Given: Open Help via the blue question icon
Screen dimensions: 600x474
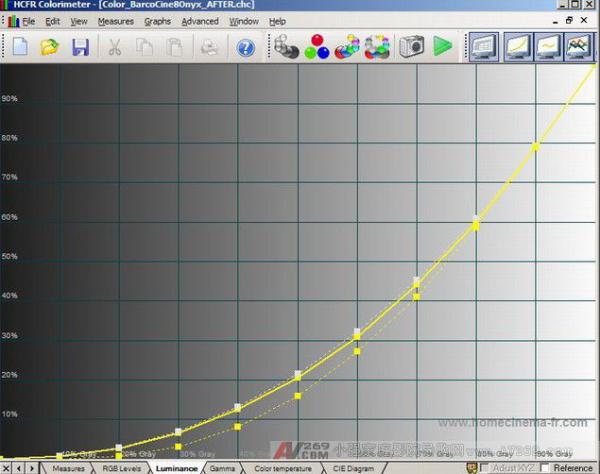Looking at the screenshot, I should (x=245, y=47).
